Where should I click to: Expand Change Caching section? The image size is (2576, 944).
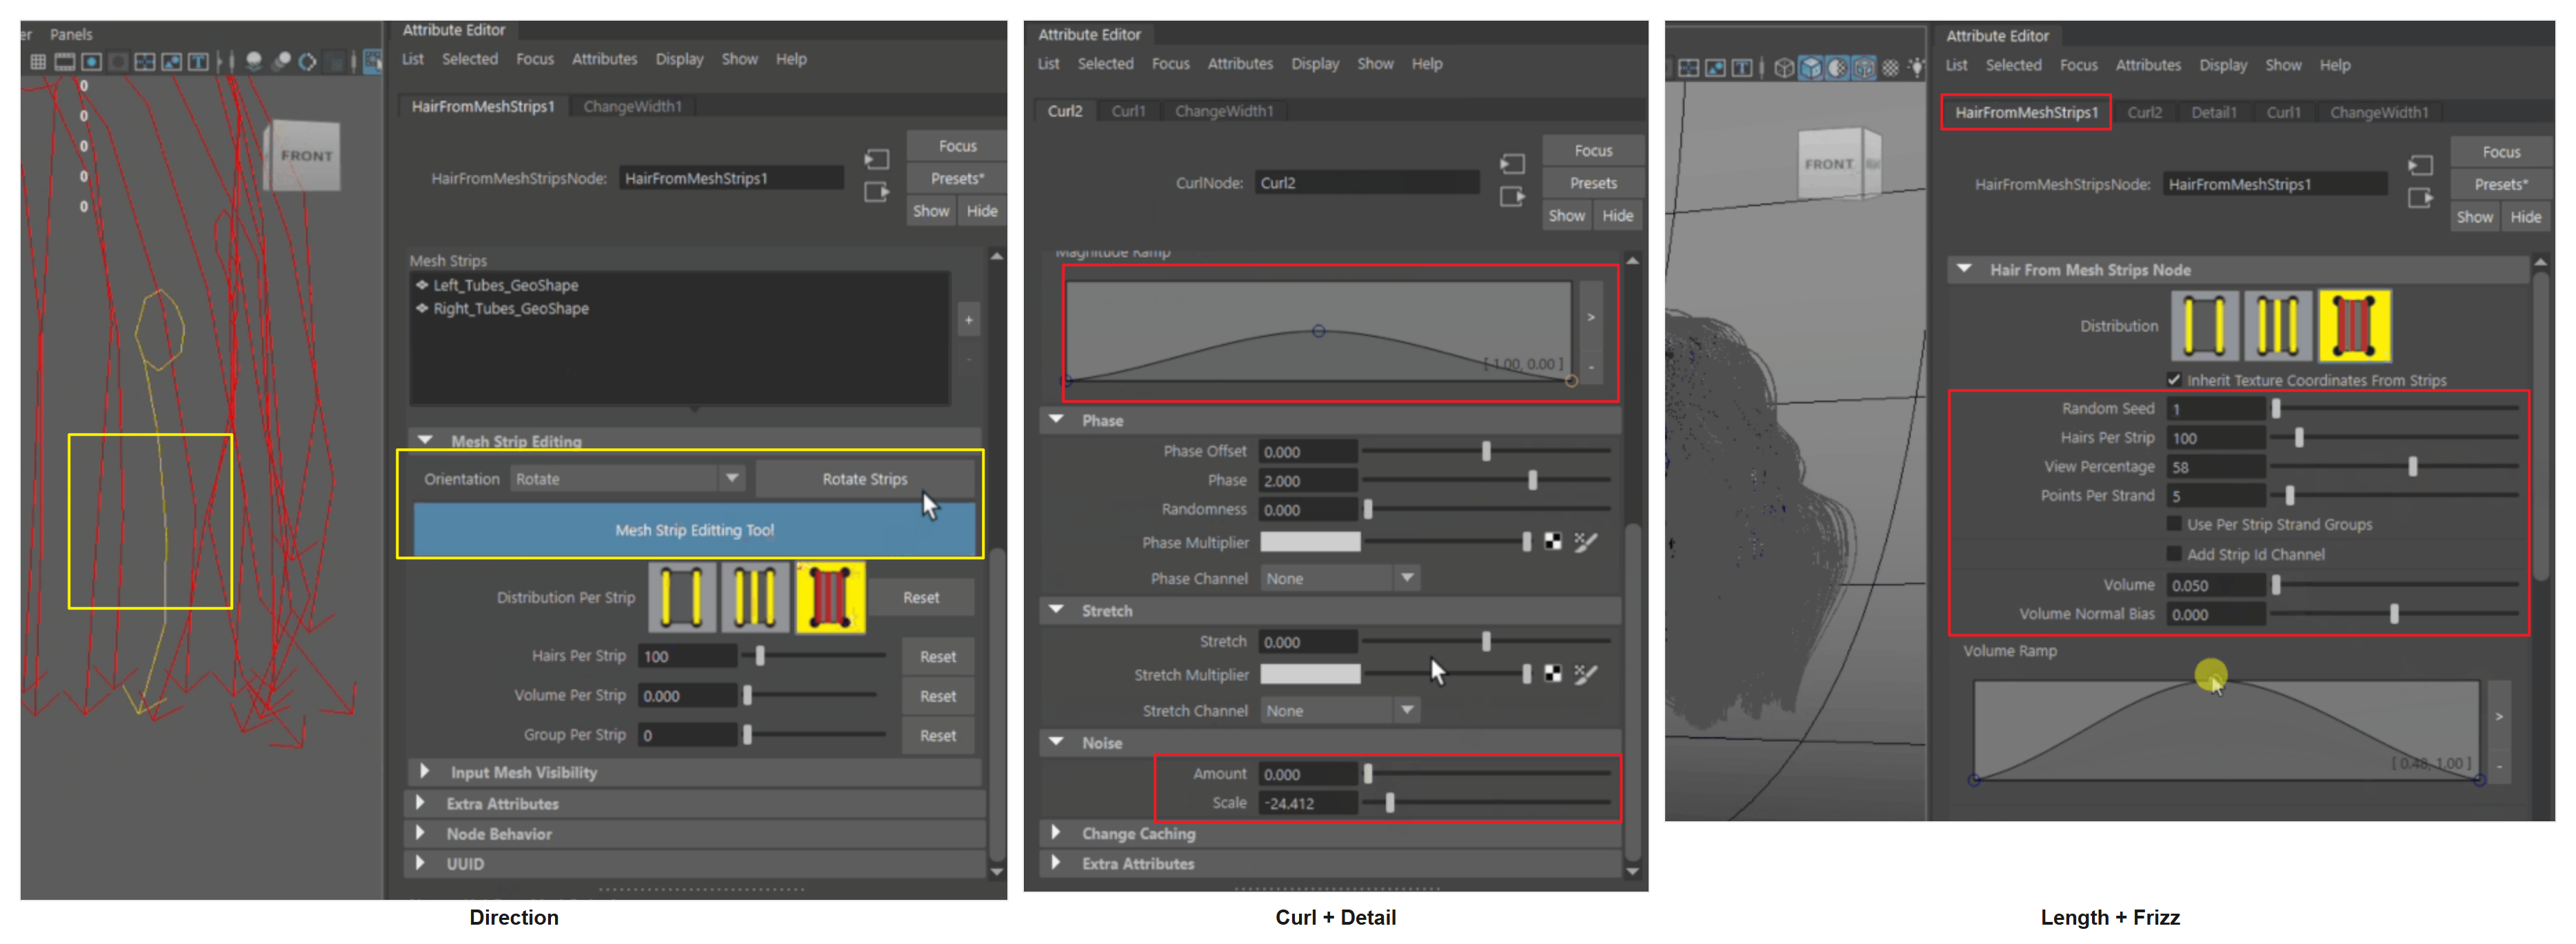click(x=1055, y=832)
